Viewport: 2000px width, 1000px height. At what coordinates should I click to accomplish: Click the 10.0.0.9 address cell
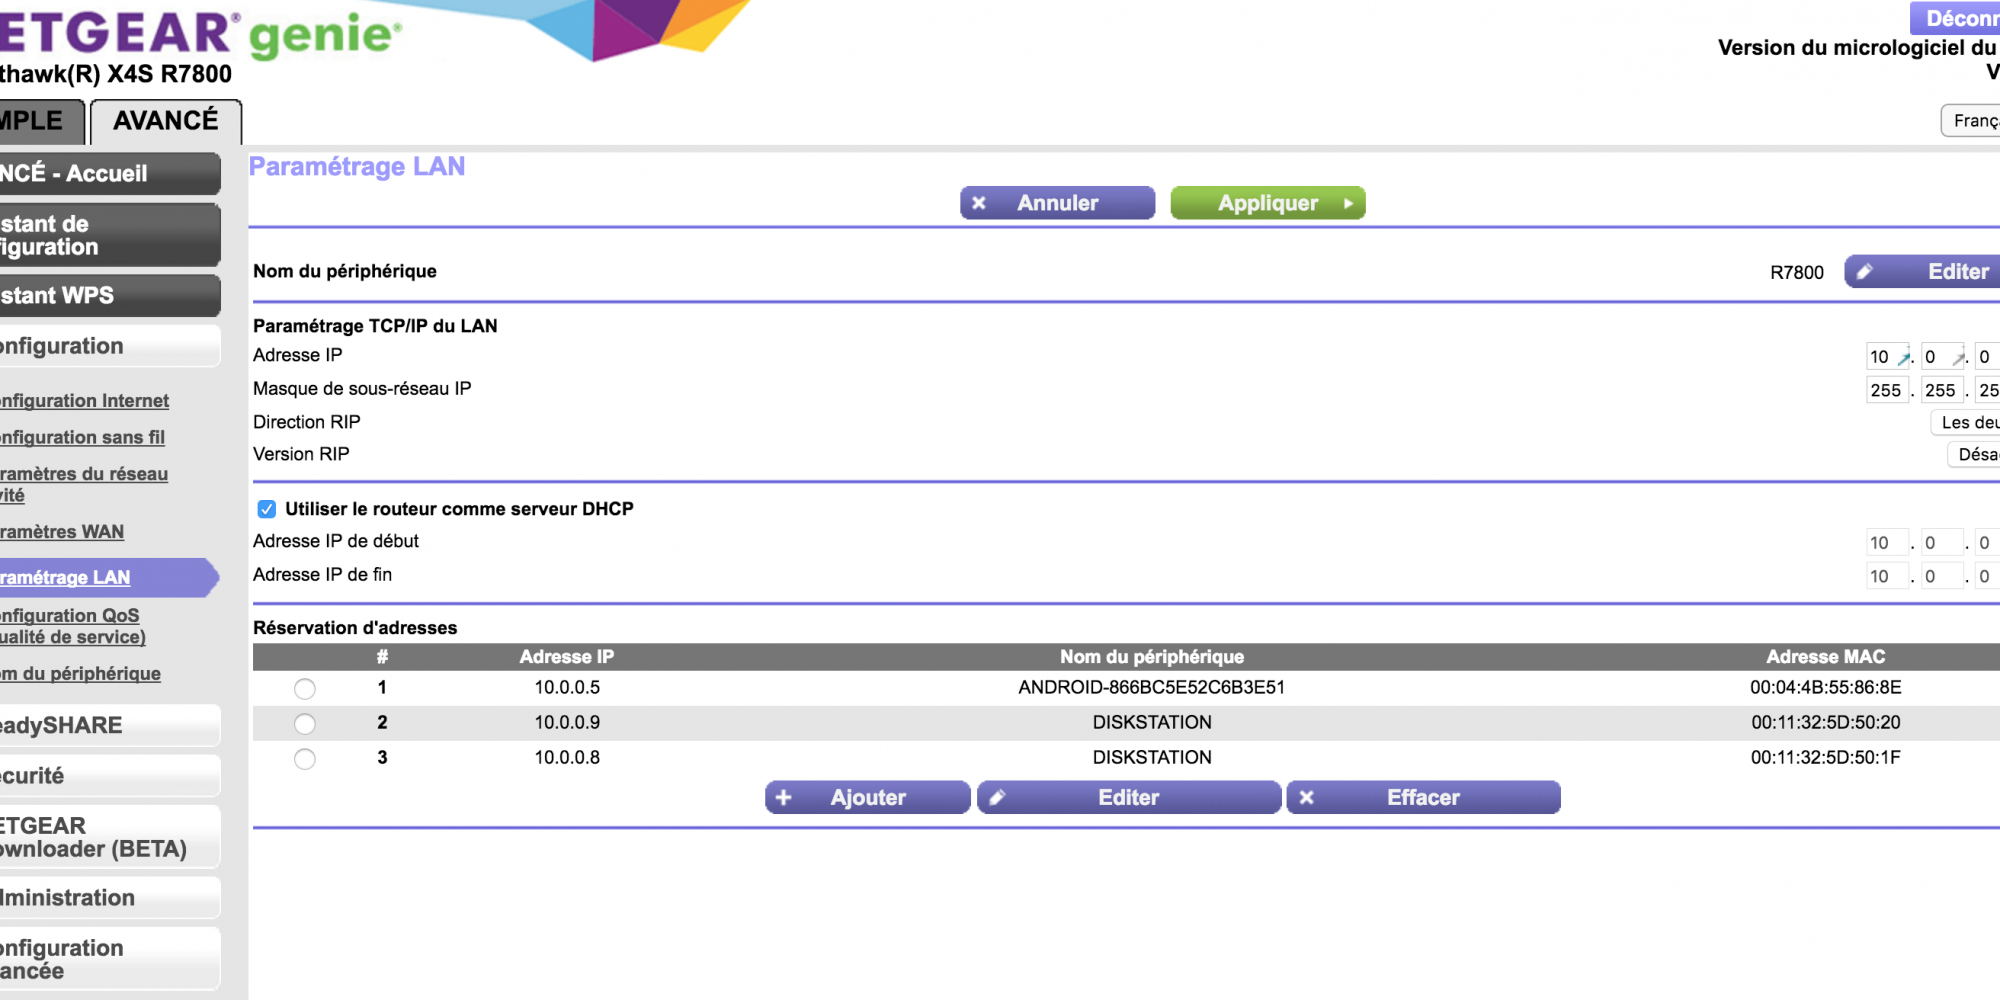(567, 723)
